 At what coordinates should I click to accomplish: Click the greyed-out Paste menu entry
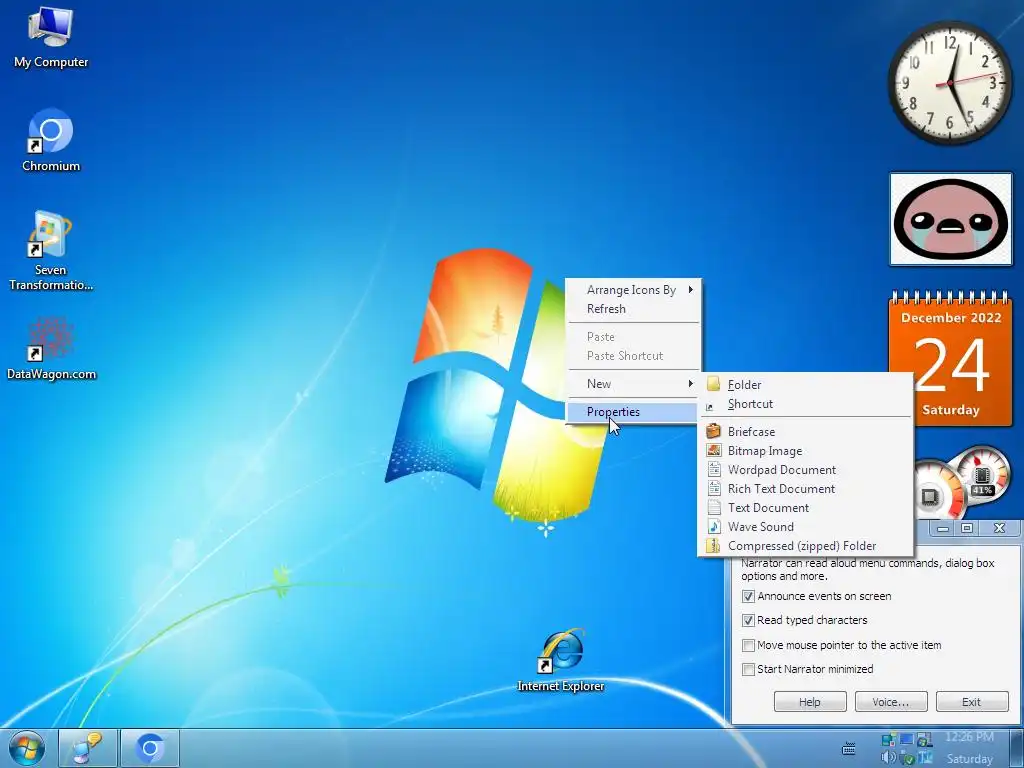pyautogui.click(x=633, y=337)
